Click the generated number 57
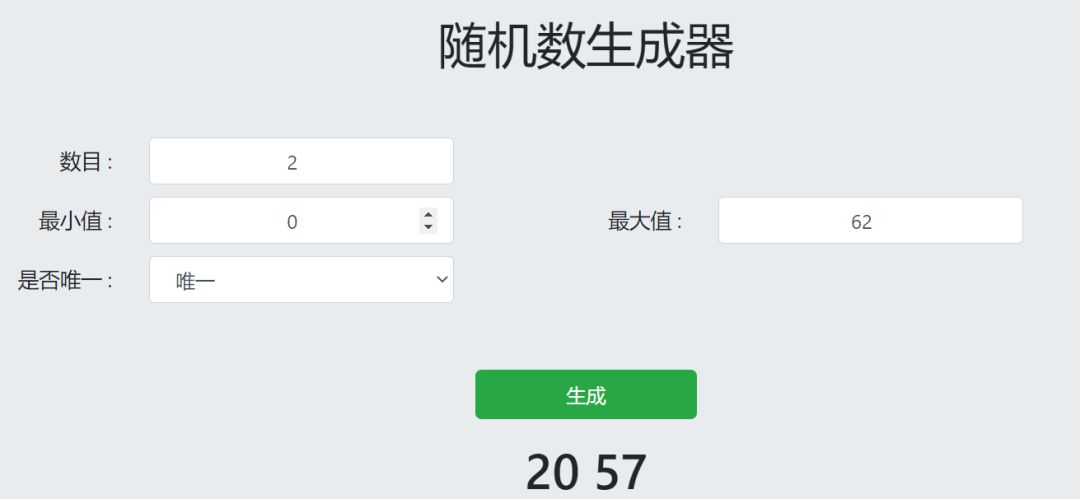Viewport: 1080px width, 499px height. pos(621,472)
